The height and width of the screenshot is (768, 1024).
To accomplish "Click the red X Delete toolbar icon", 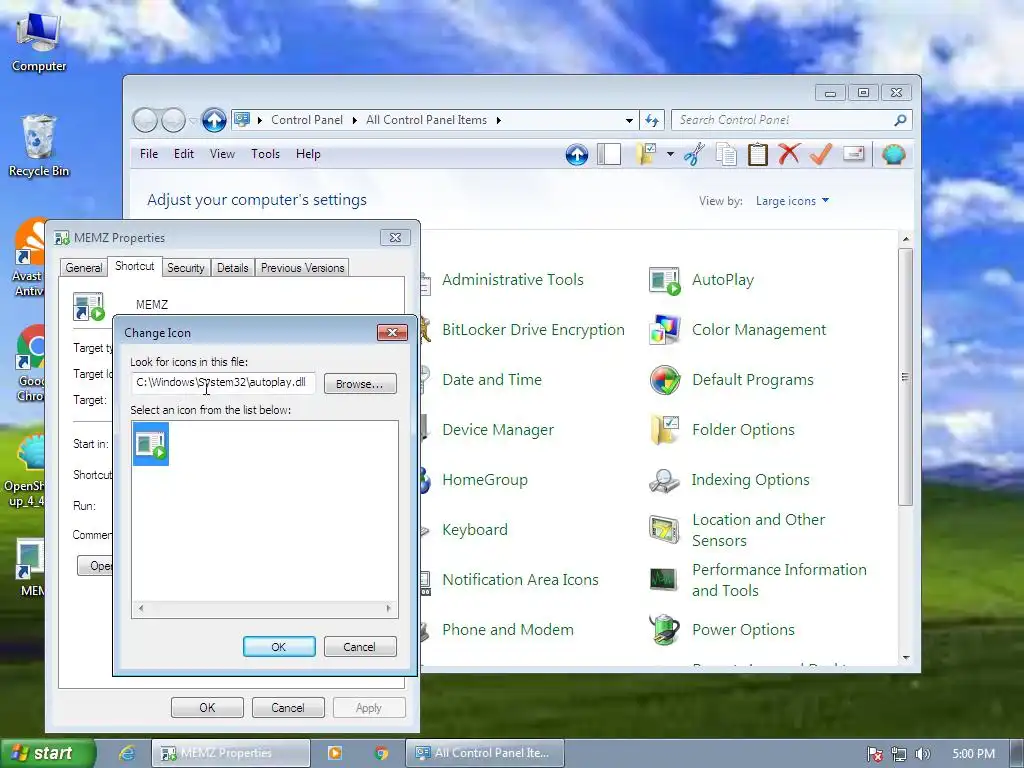I will 789,154.
